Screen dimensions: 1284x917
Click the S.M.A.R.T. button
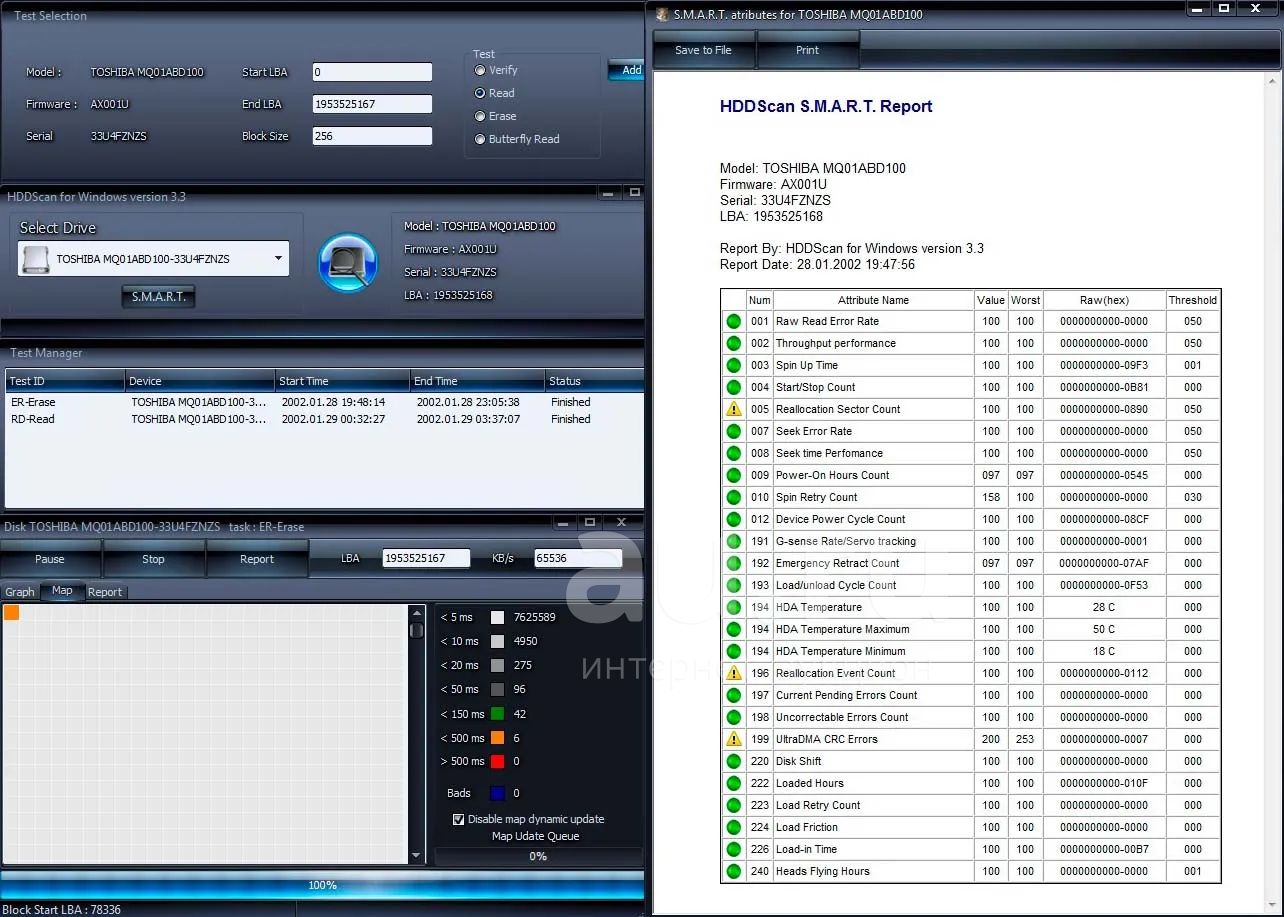coord(159,297)
